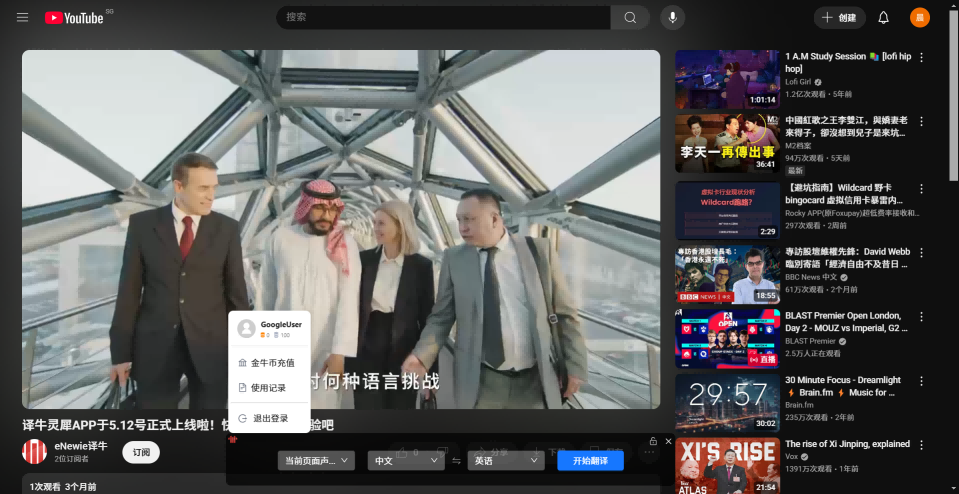Close the translation toolbar
Screen dimensions: 959x494
click(668, 441)
